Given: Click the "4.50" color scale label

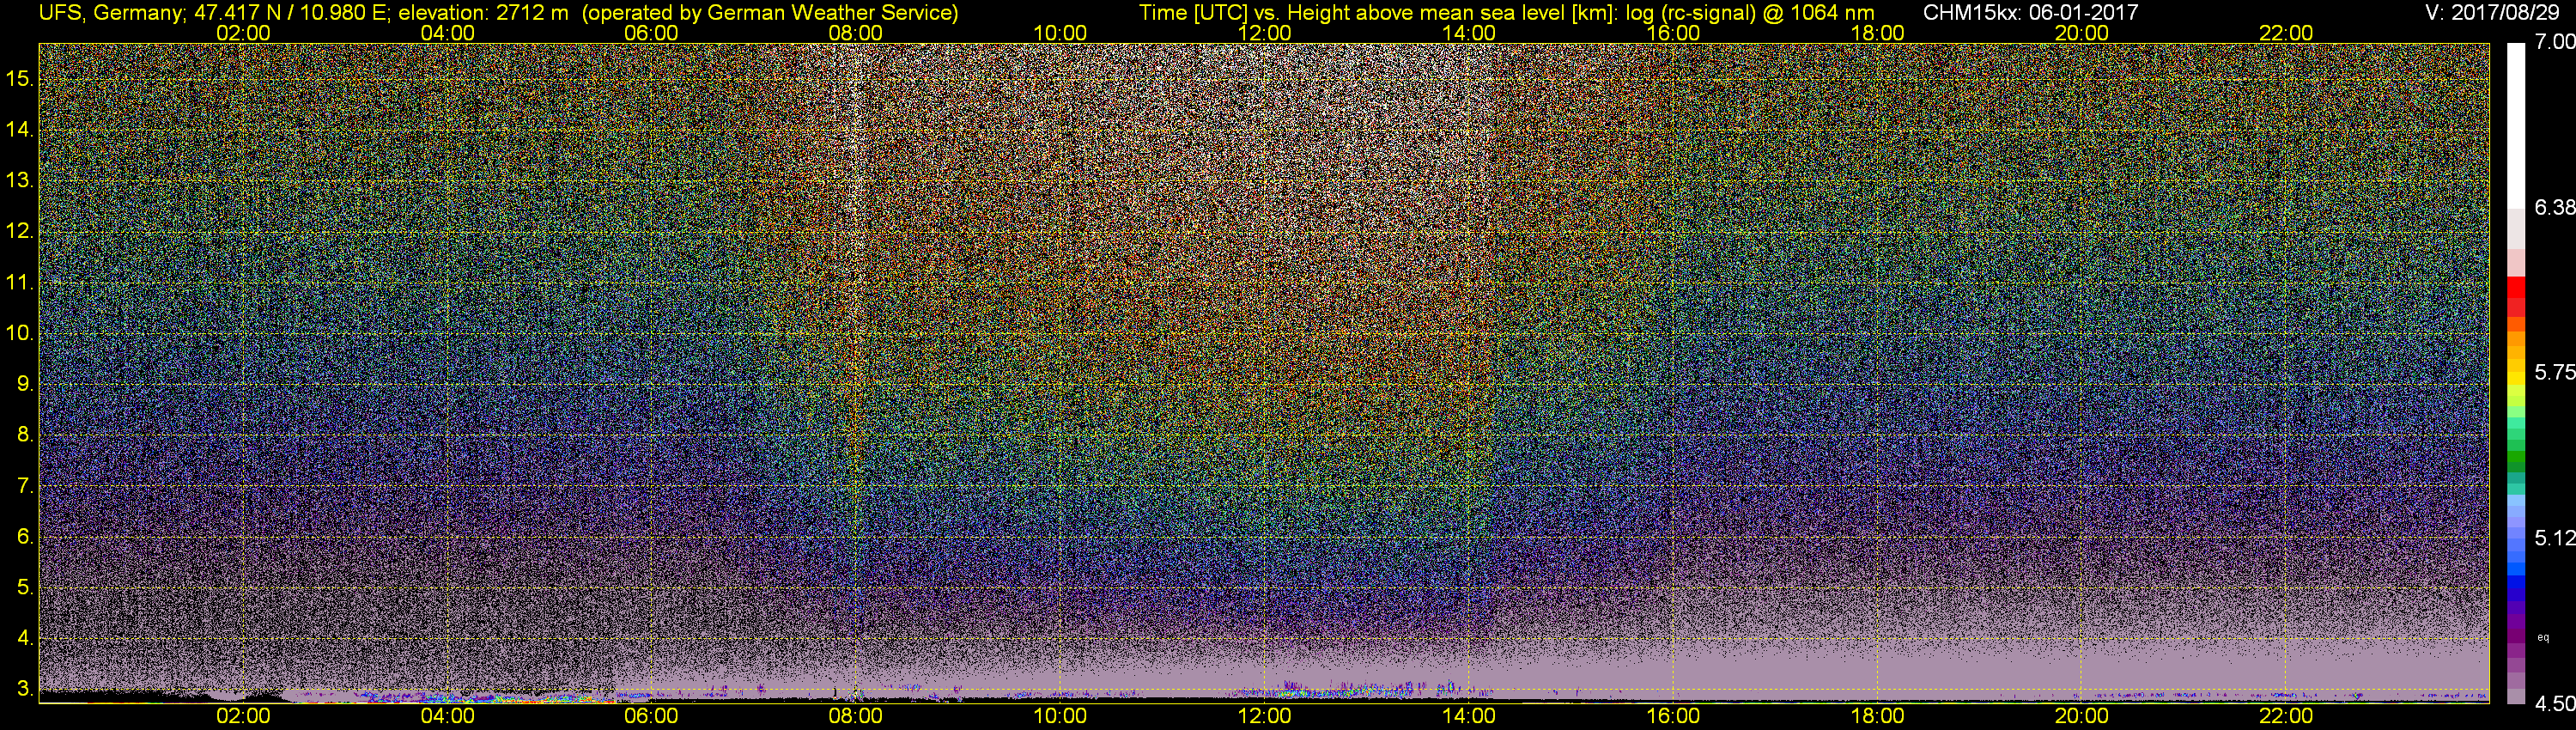Looking at the screenshot, I should point(2555,704).
